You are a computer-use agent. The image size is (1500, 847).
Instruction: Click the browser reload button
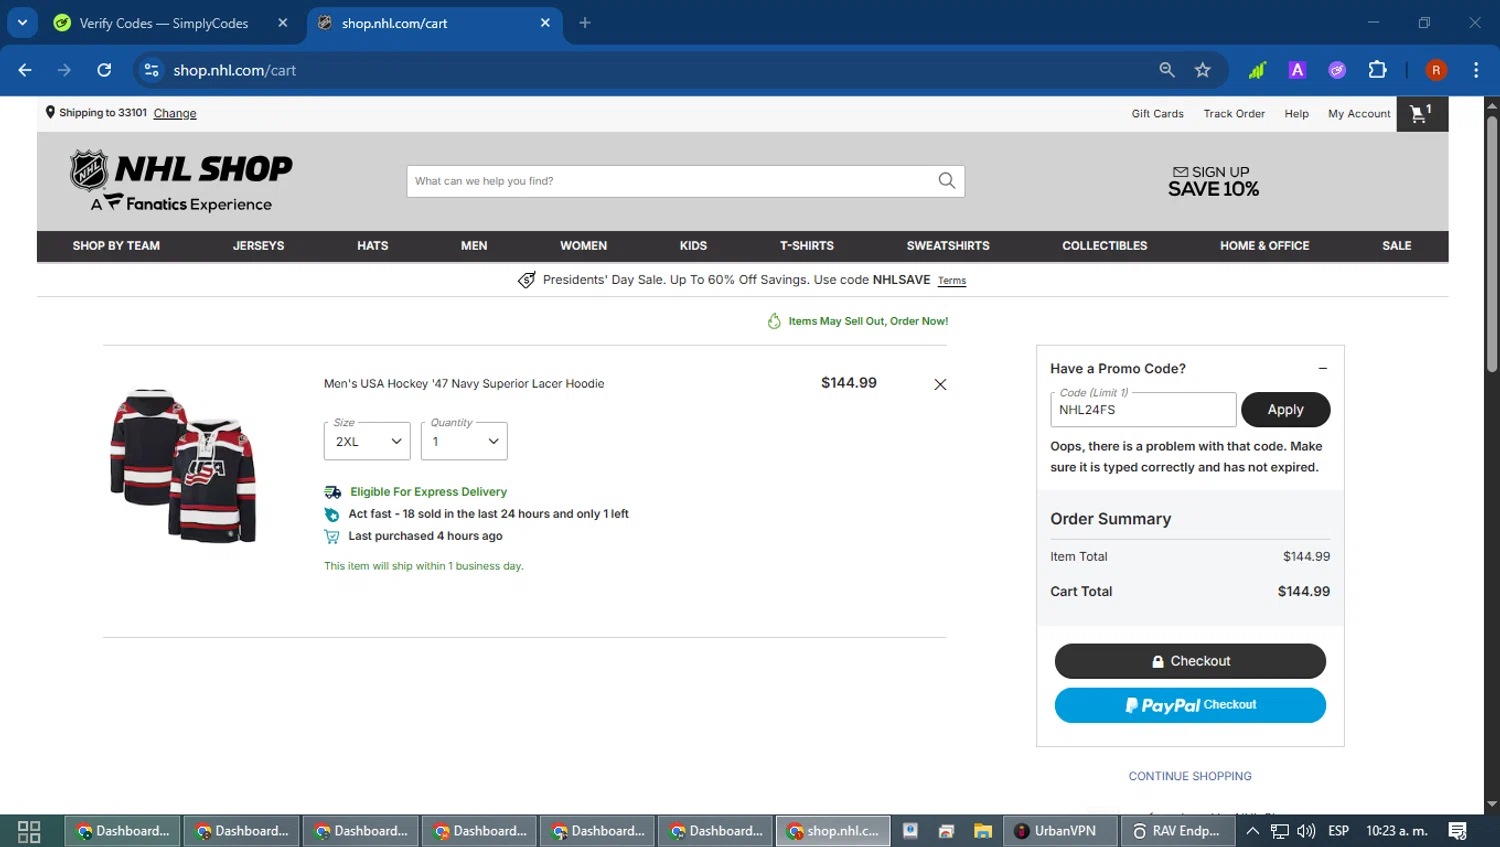coord(104,70)
